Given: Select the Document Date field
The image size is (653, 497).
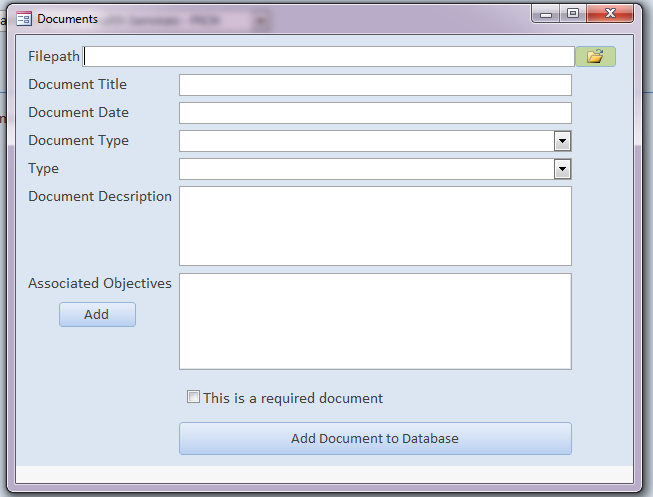Looking at the screenshot, I should pos(375,113).
